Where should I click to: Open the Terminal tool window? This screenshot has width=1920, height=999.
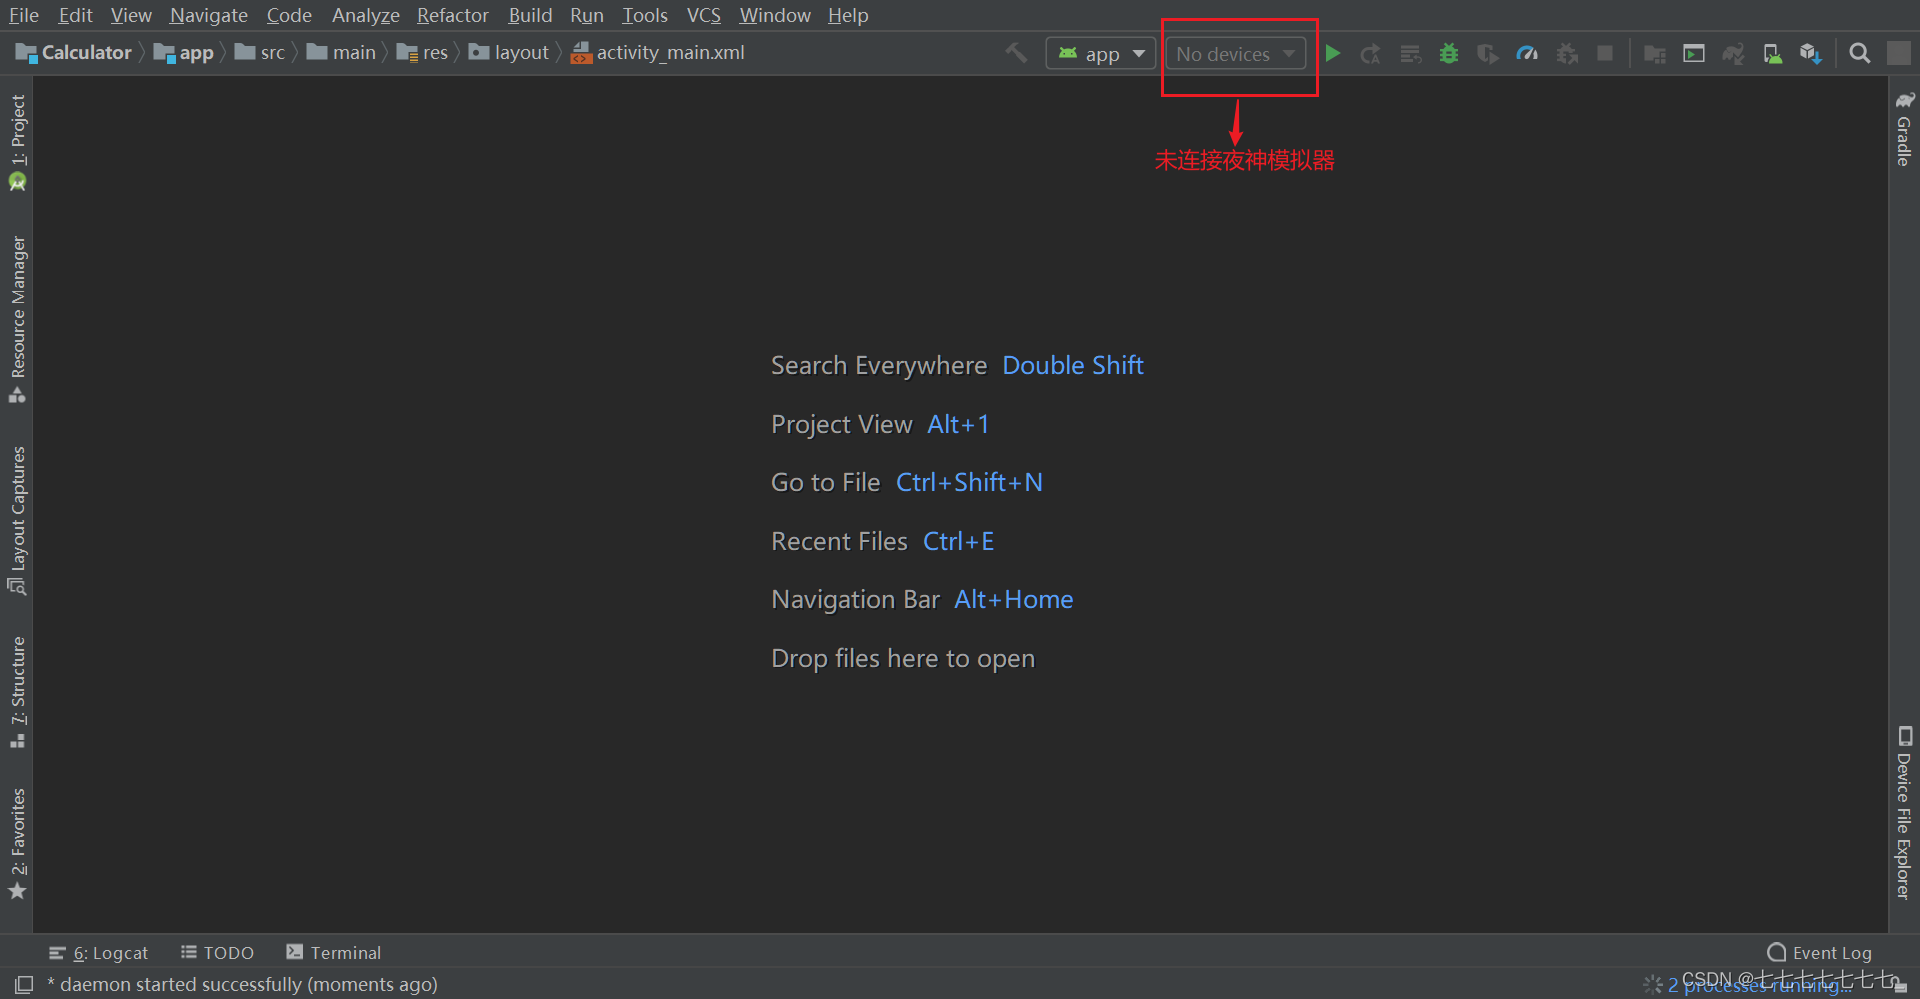(333, 953)
